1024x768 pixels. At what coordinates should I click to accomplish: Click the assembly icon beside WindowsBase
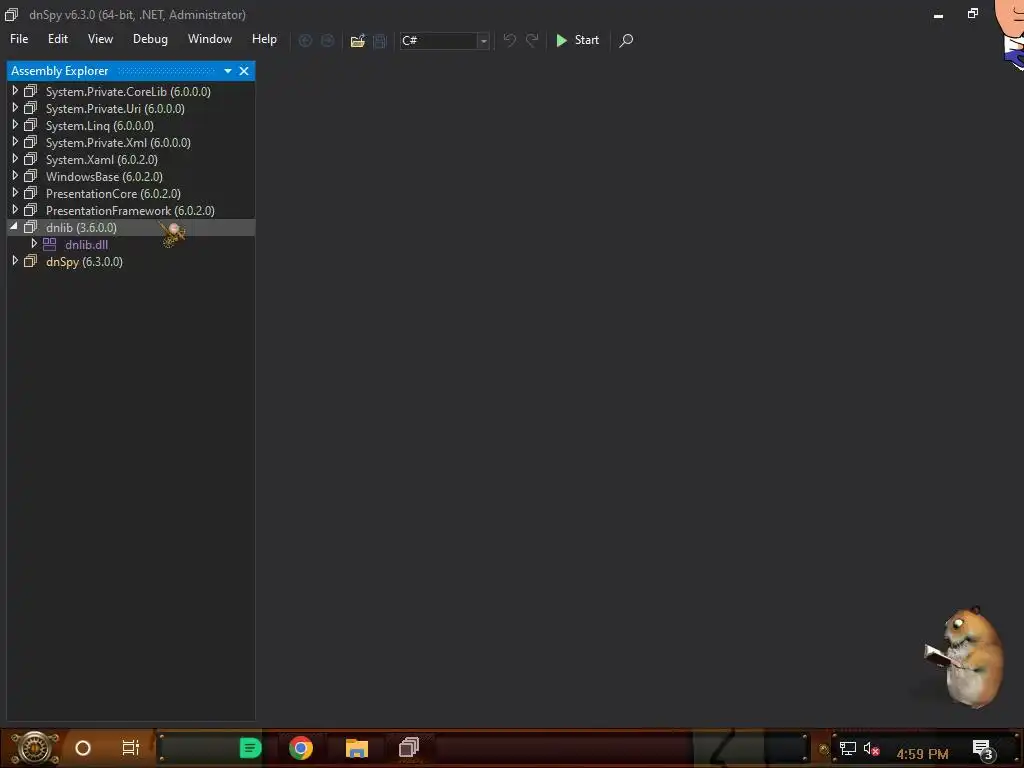tap(31, 176)
